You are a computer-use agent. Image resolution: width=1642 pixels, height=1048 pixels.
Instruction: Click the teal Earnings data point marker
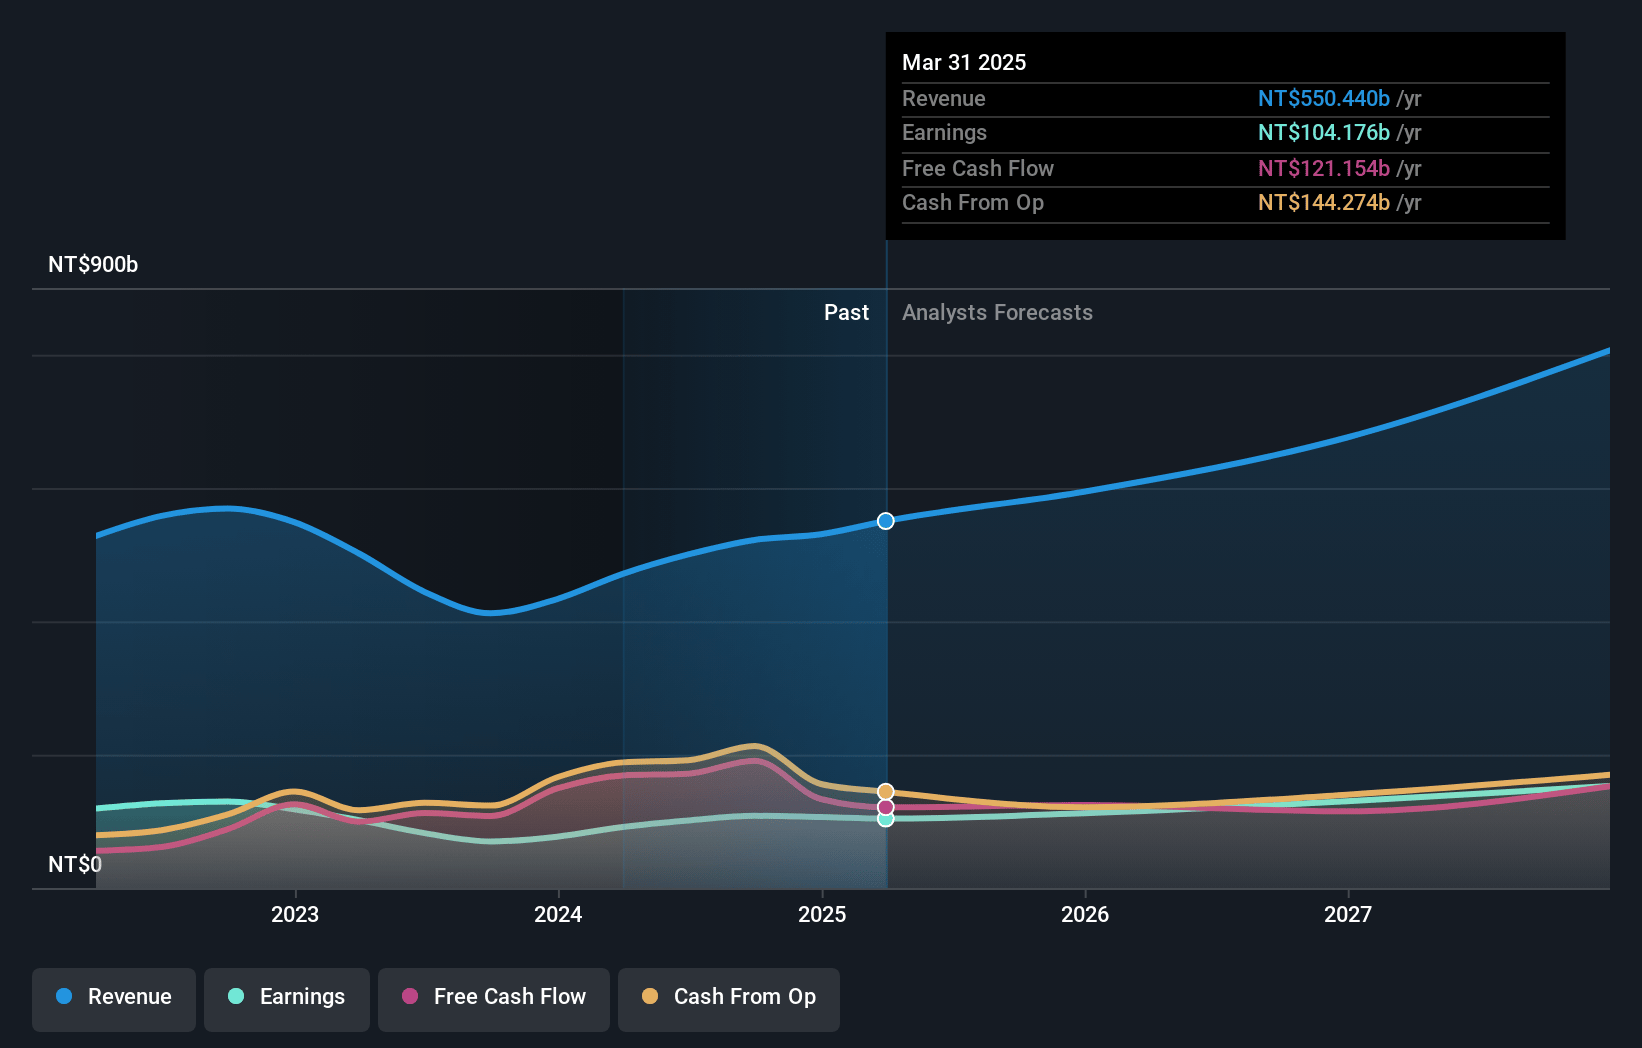pyautogui.click(x=886, y=819)
